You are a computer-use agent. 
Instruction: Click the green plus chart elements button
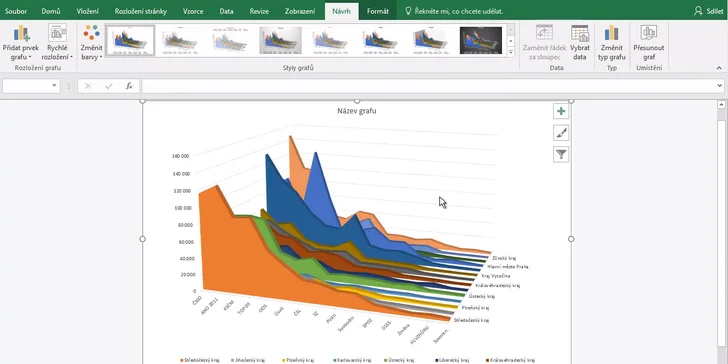(x=561, y=111)
